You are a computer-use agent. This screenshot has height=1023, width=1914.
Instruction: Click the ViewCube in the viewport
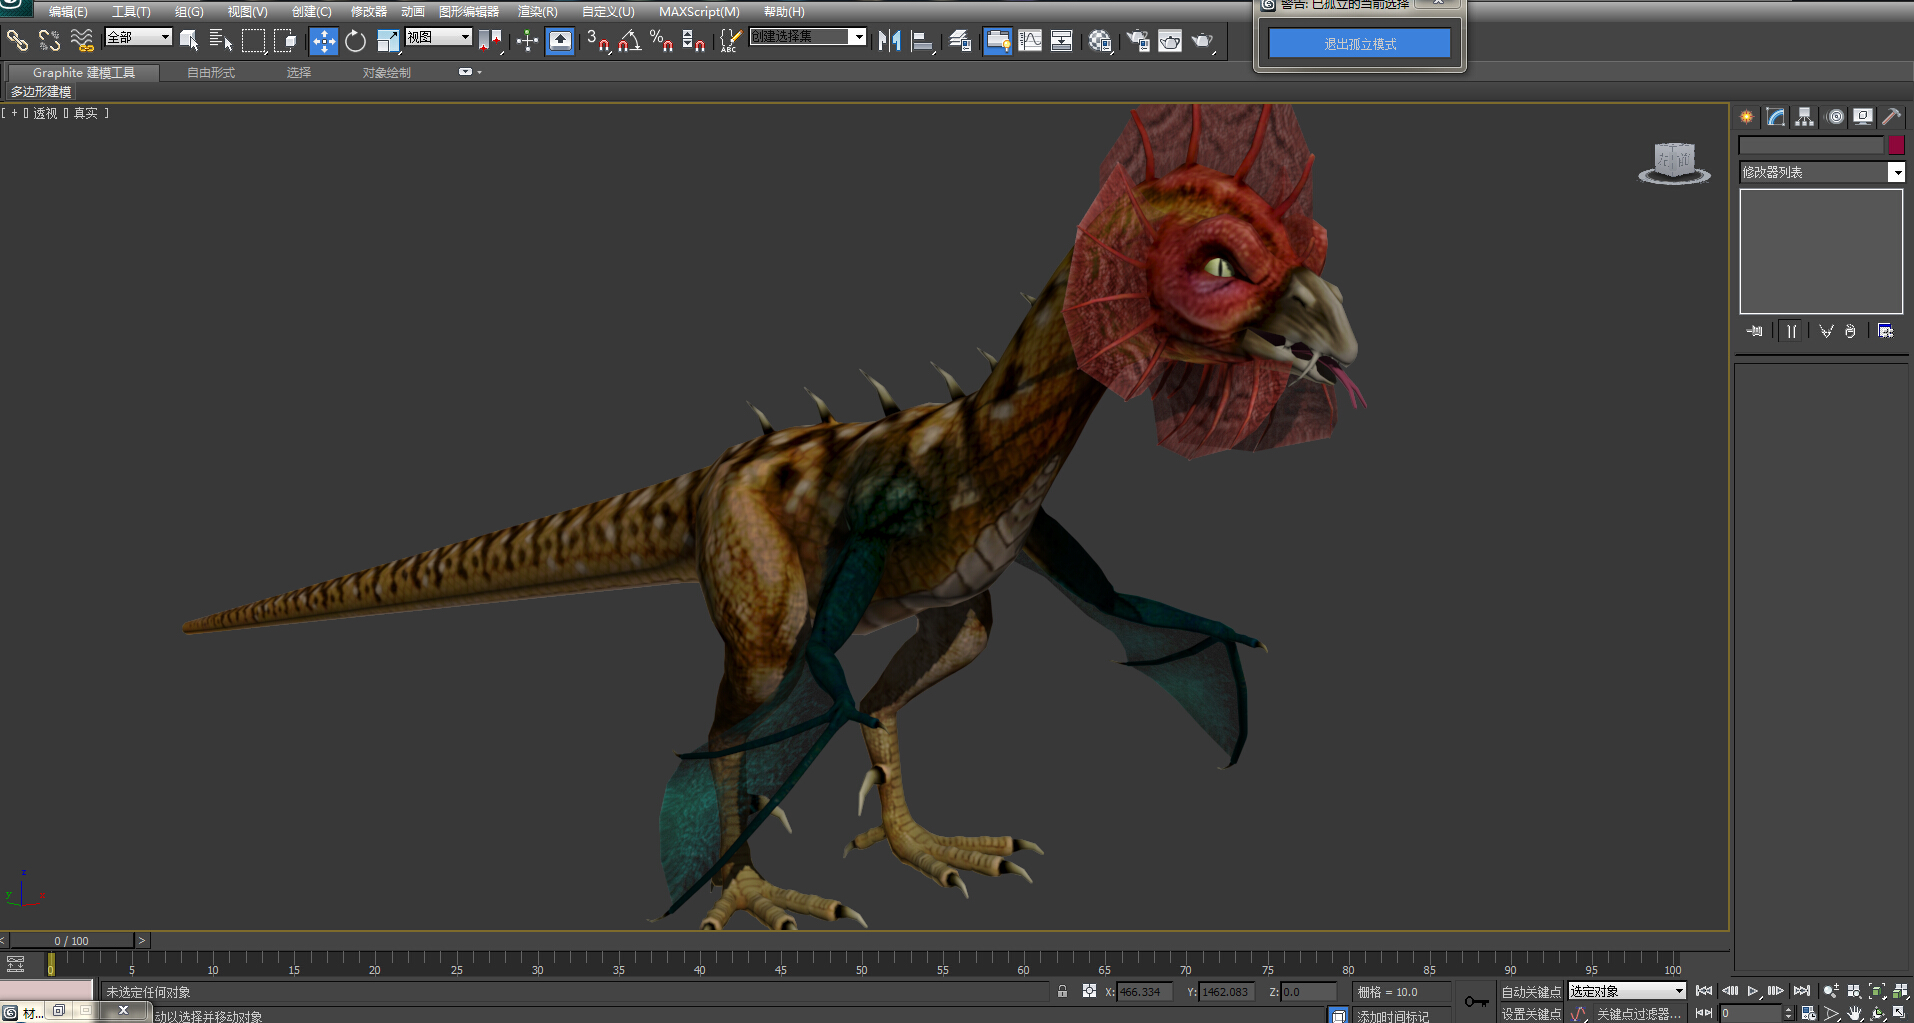pos(1674,163)
